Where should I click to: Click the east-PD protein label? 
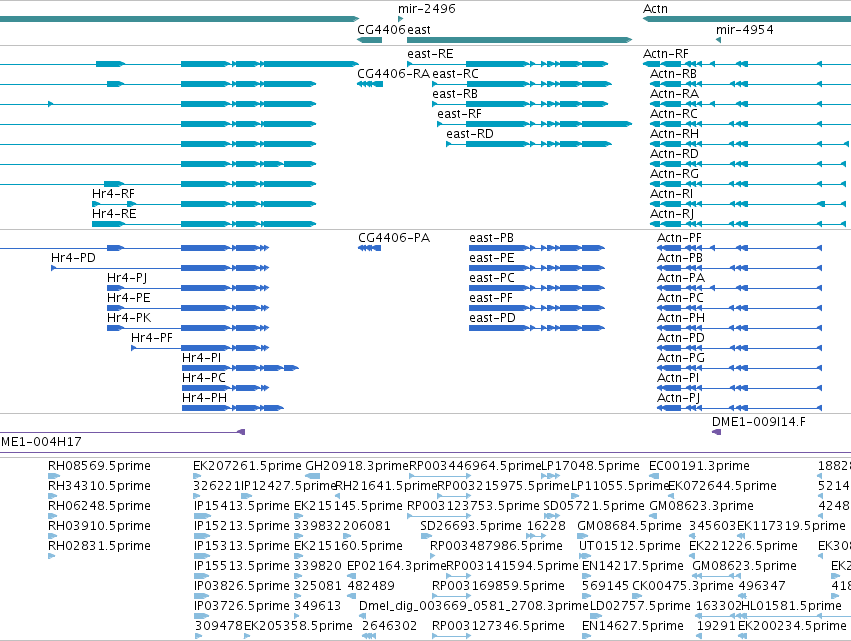[x=492, y=319]
